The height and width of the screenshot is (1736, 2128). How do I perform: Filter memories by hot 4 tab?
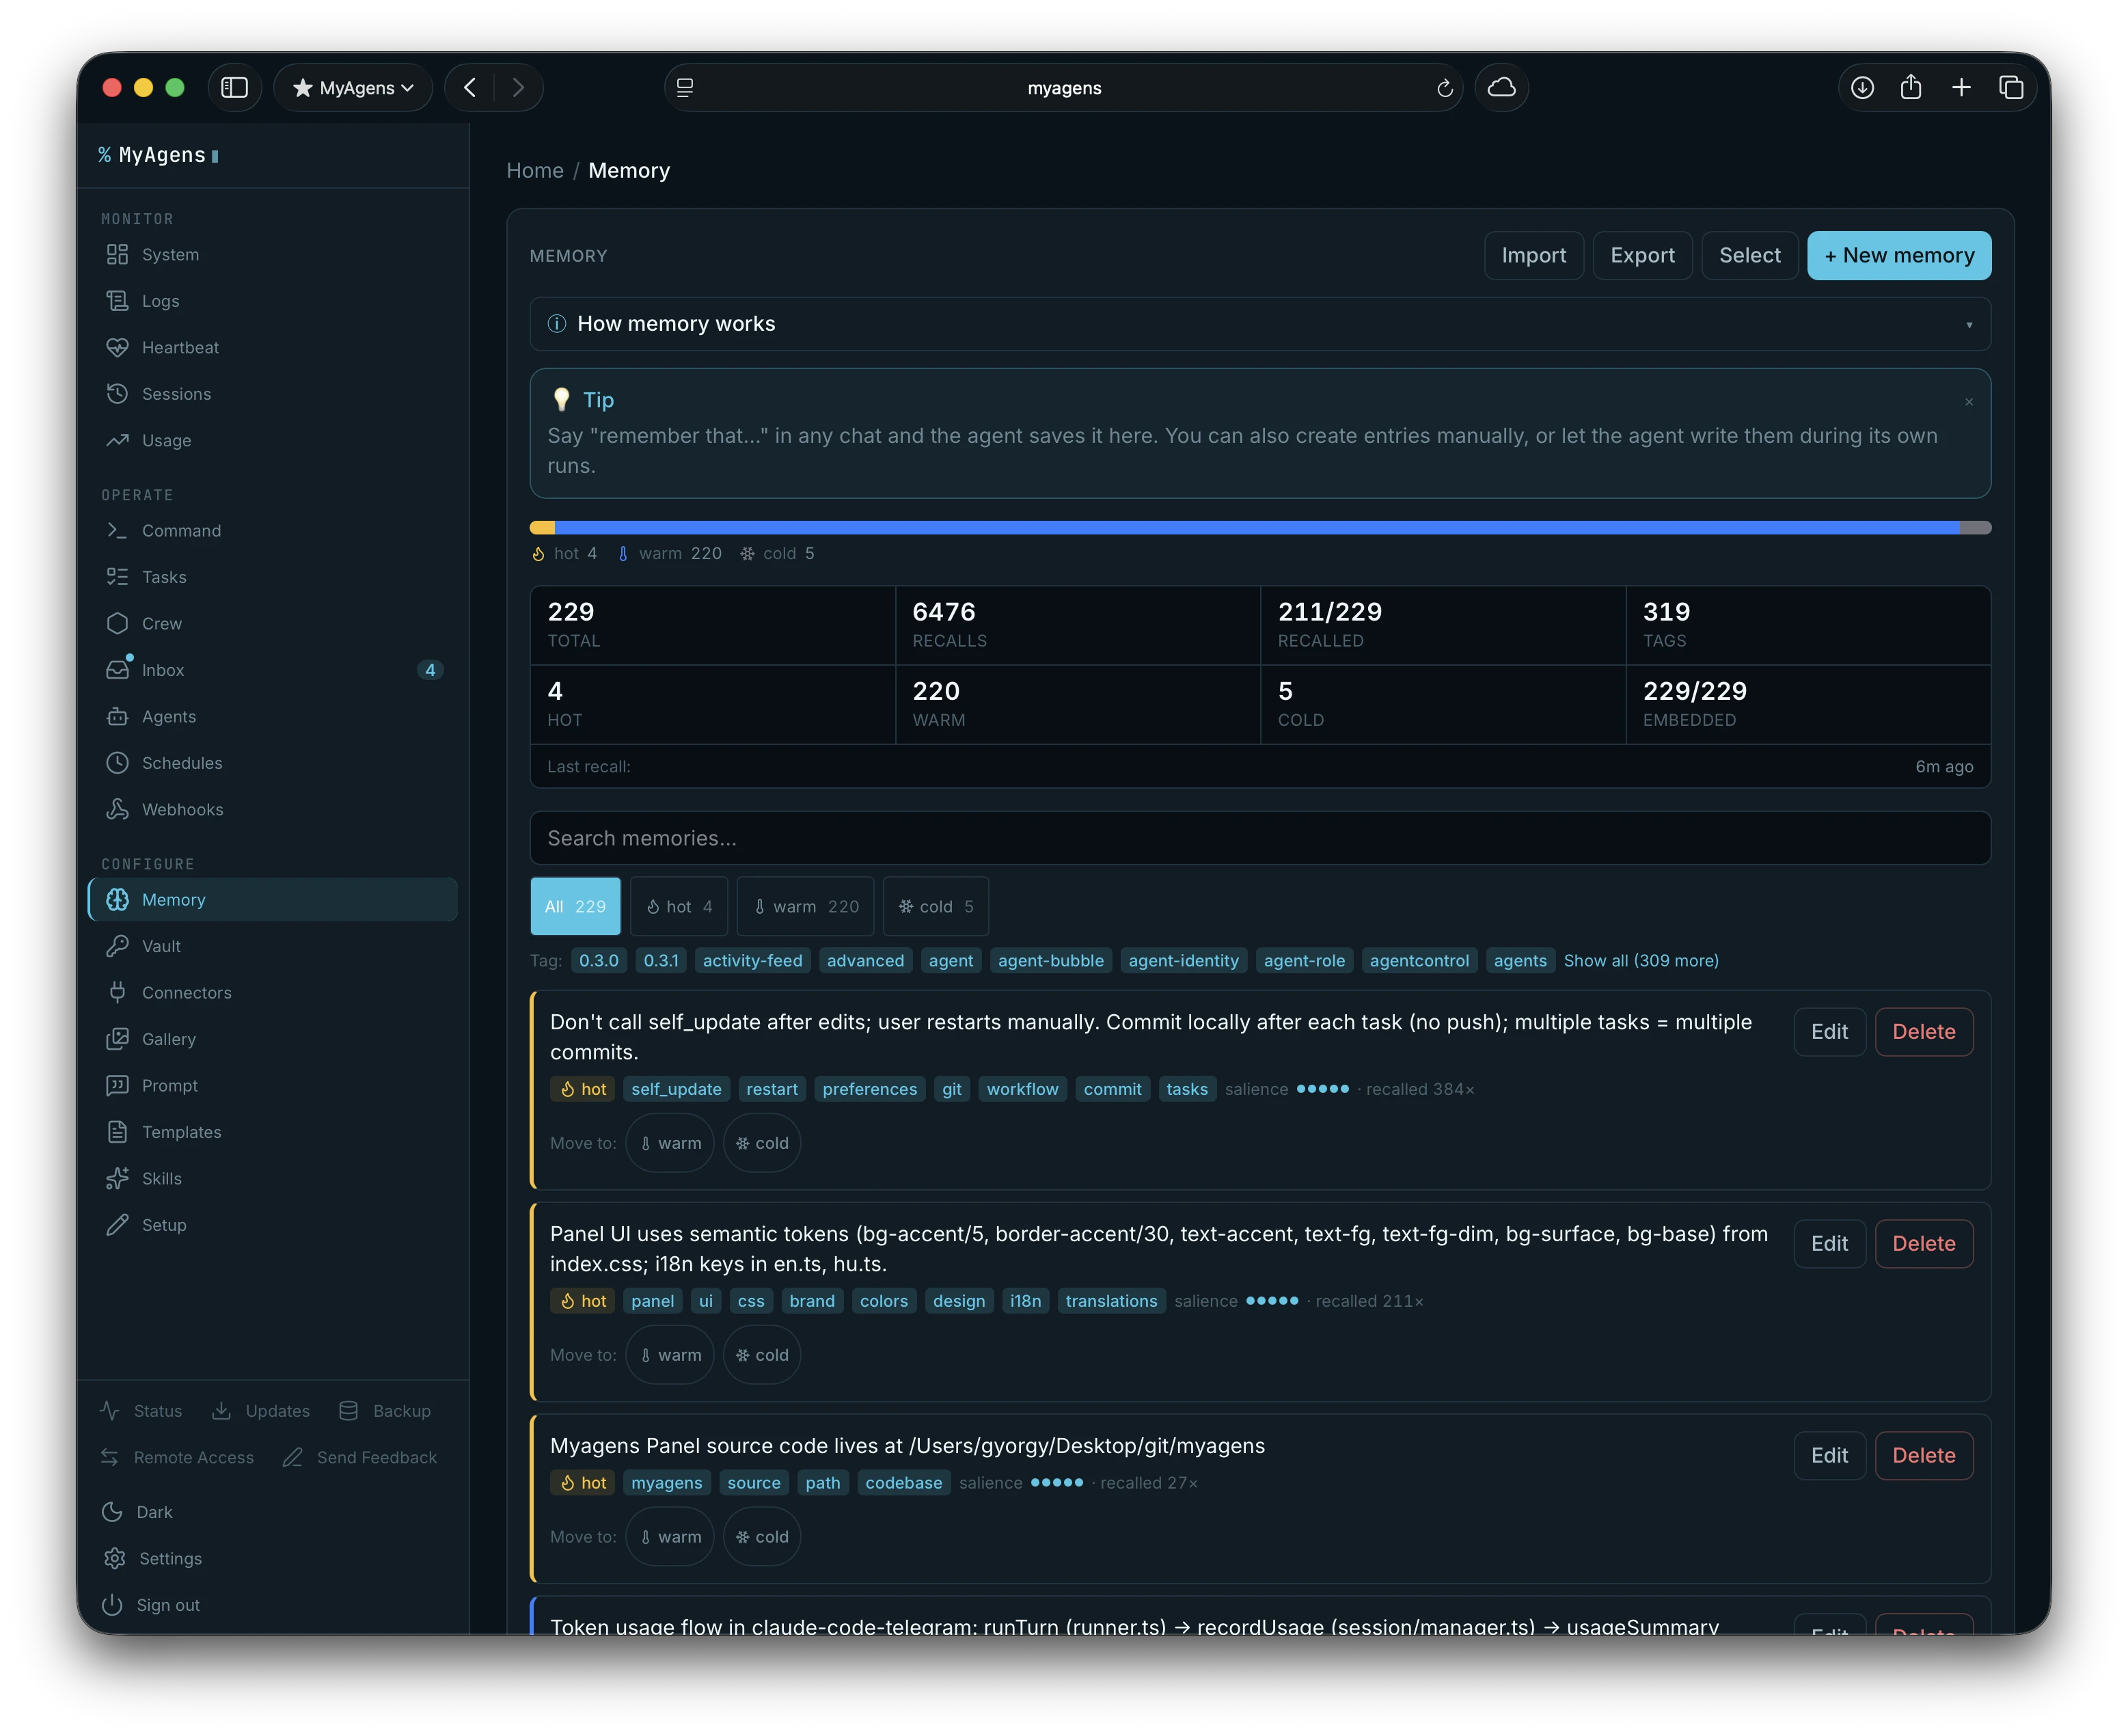(679, 906)
